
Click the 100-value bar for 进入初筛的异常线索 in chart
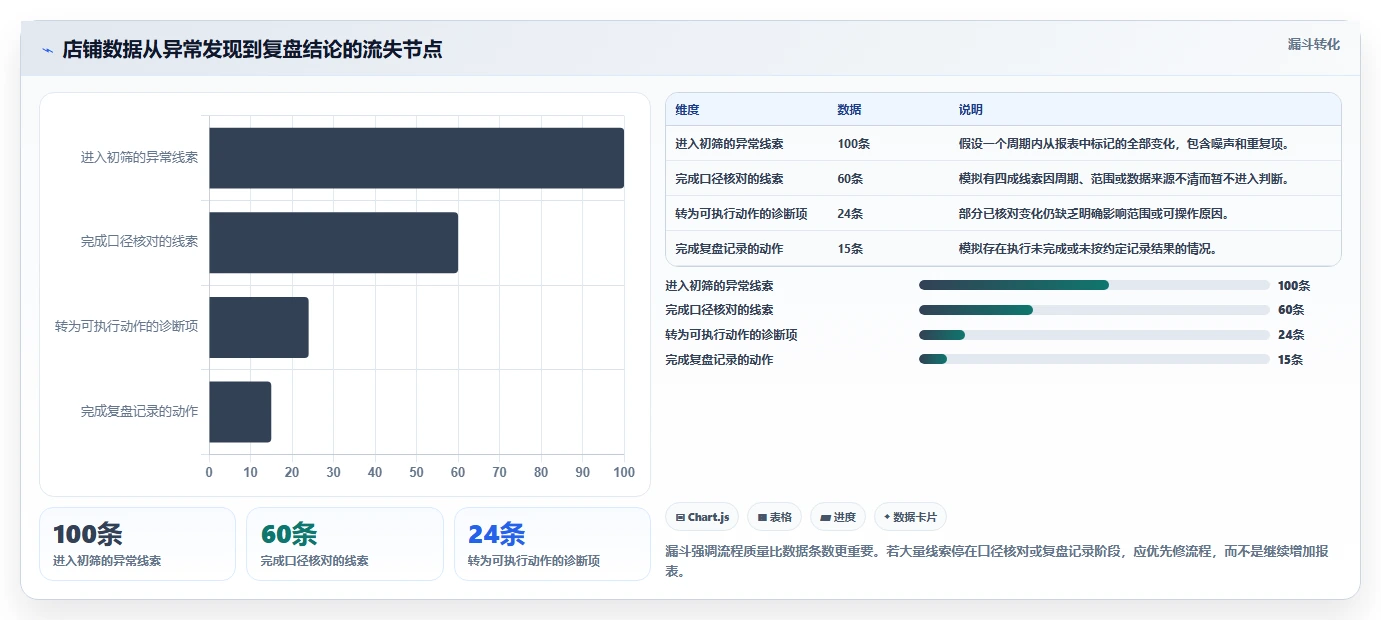[416, 158]
